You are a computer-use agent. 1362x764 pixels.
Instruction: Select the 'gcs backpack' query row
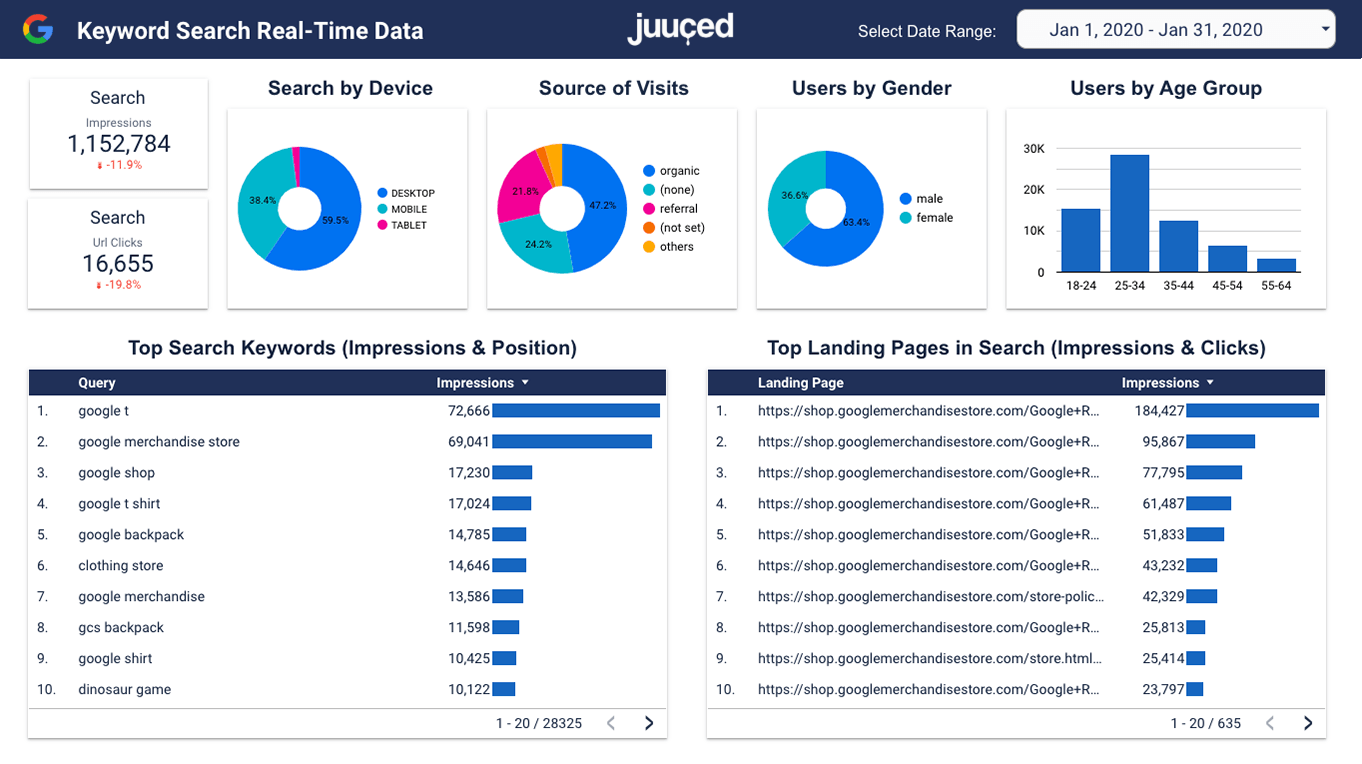click(347, 628)
